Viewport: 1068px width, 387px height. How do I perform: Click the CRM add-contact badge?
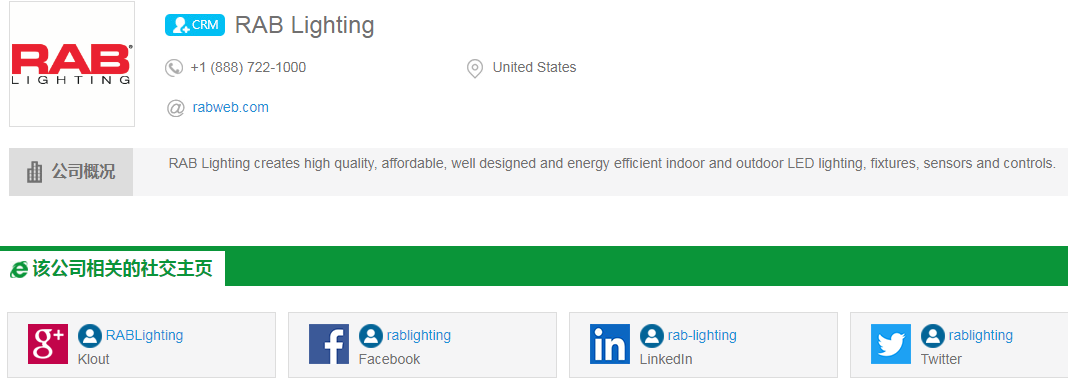pyautogui.click(x=195, y=25)
